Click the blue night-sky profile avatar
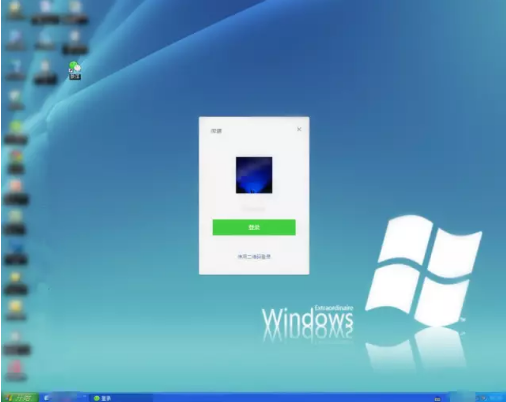The image size is (506, 402). 254,175
